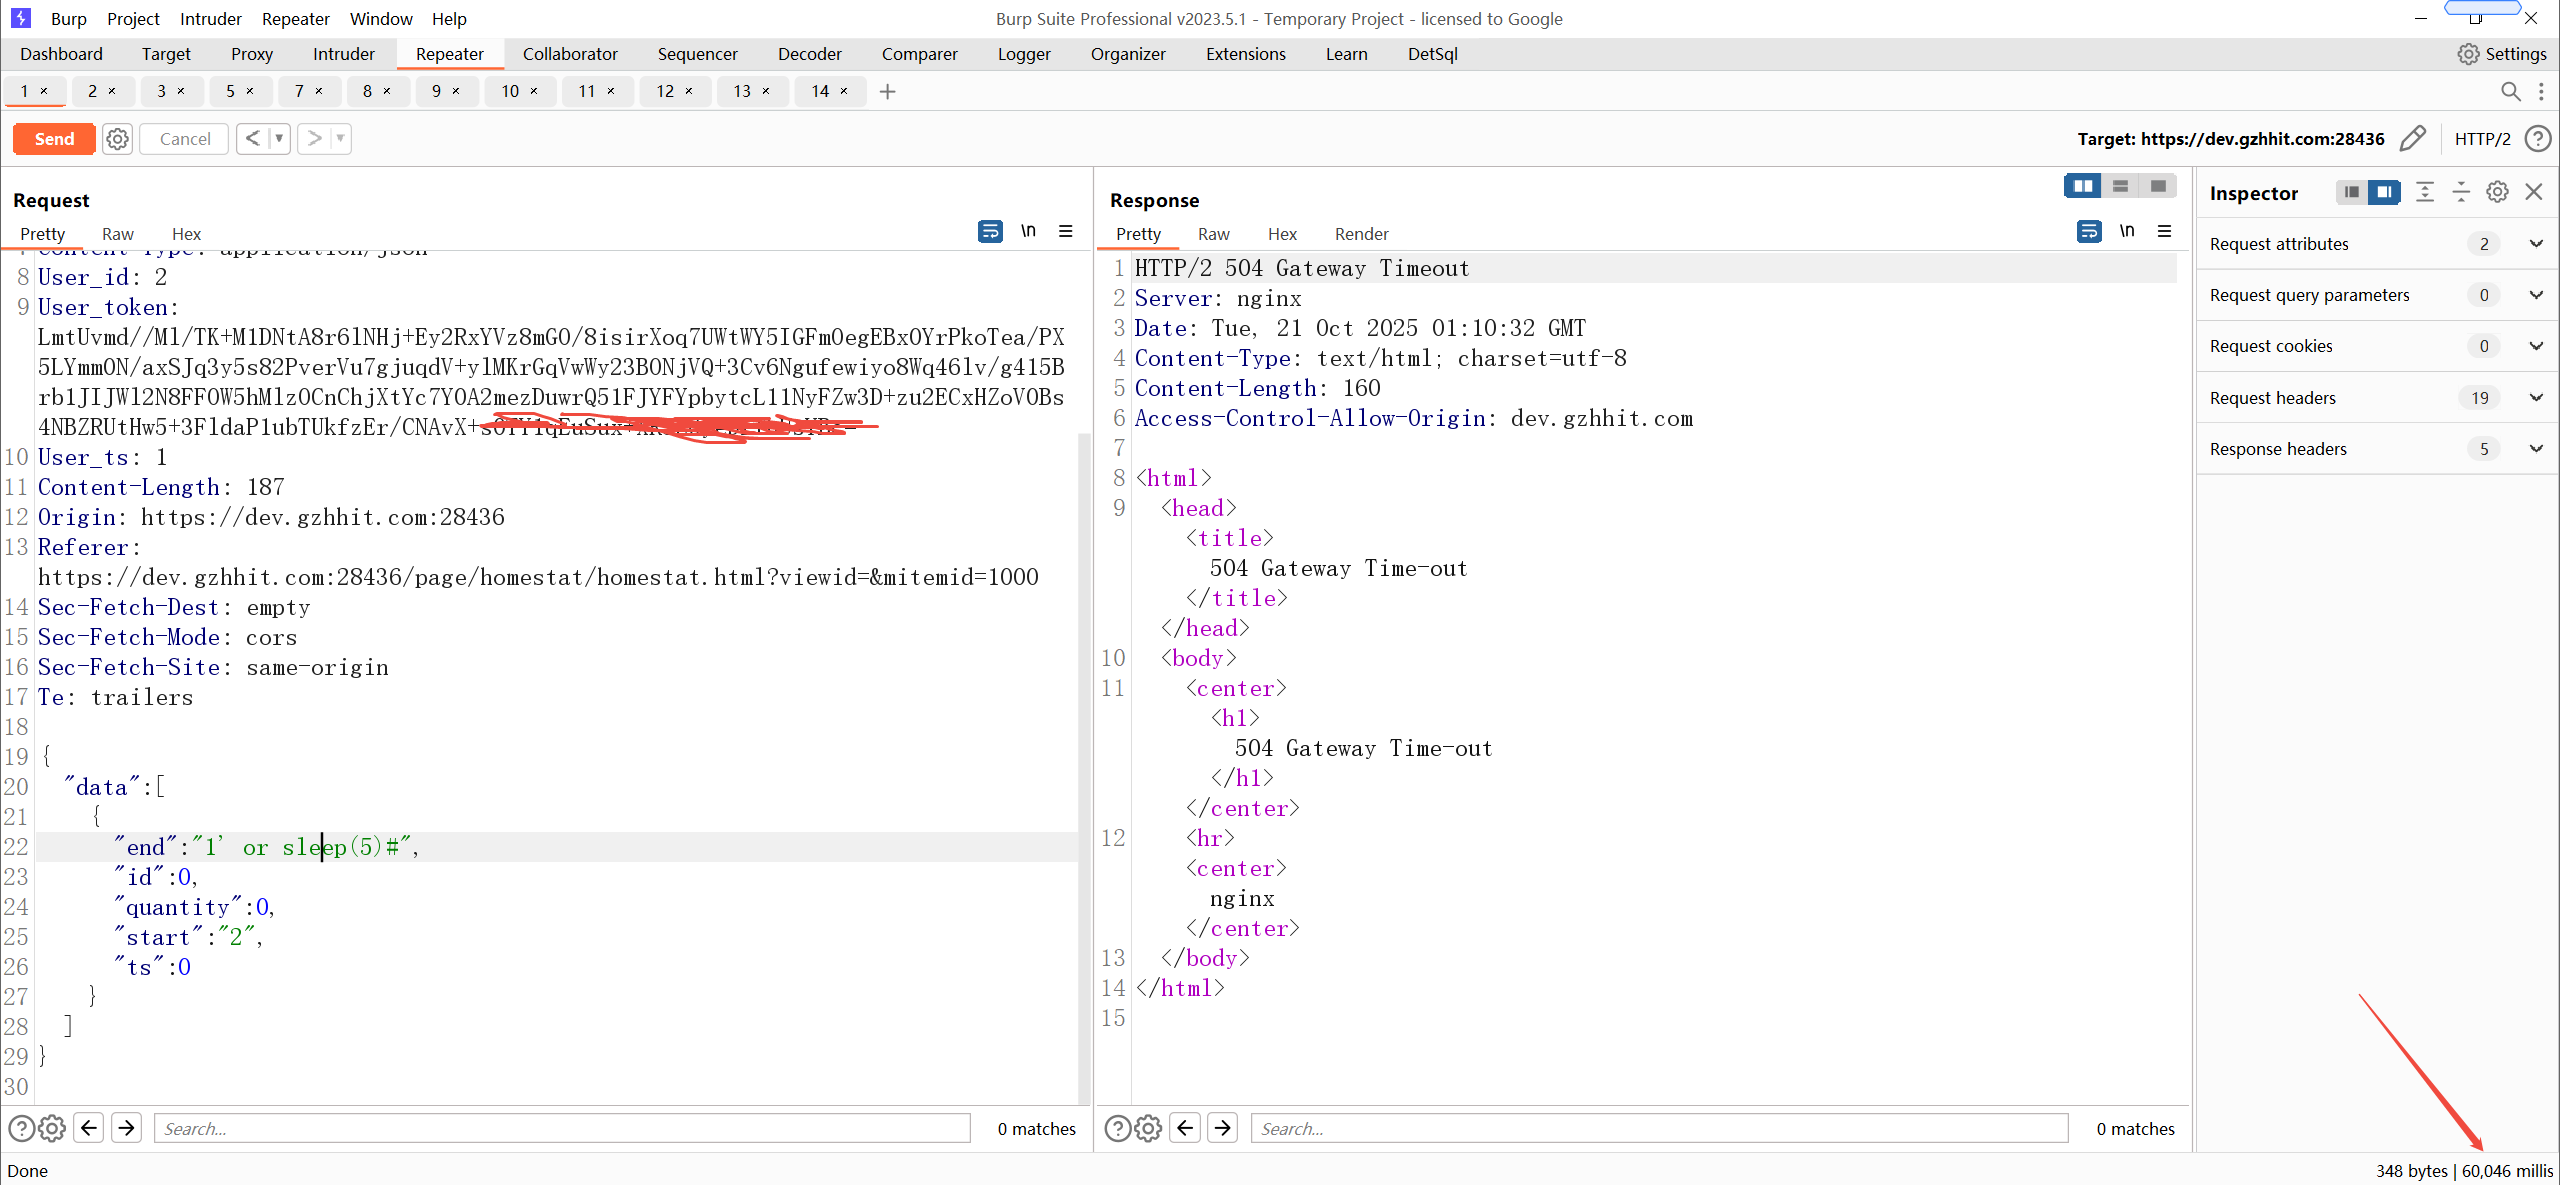Viewport: 2560px width, 1185px height.
Task: Click the Response search input field
Action: click(x=1658, y=1128)
